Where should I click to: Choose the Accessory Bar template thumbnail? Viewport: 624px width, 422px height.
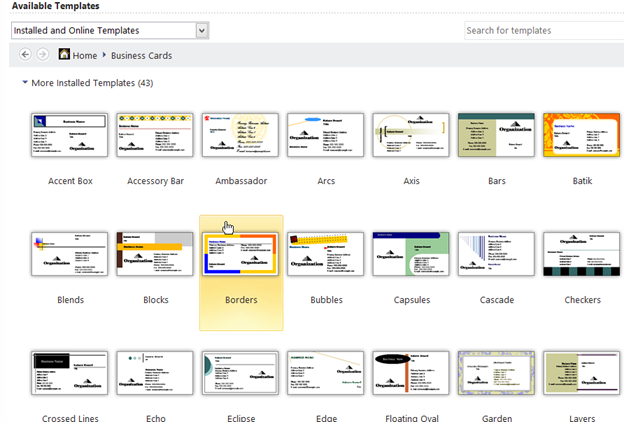pyautogui.click(x=155, y=135)
